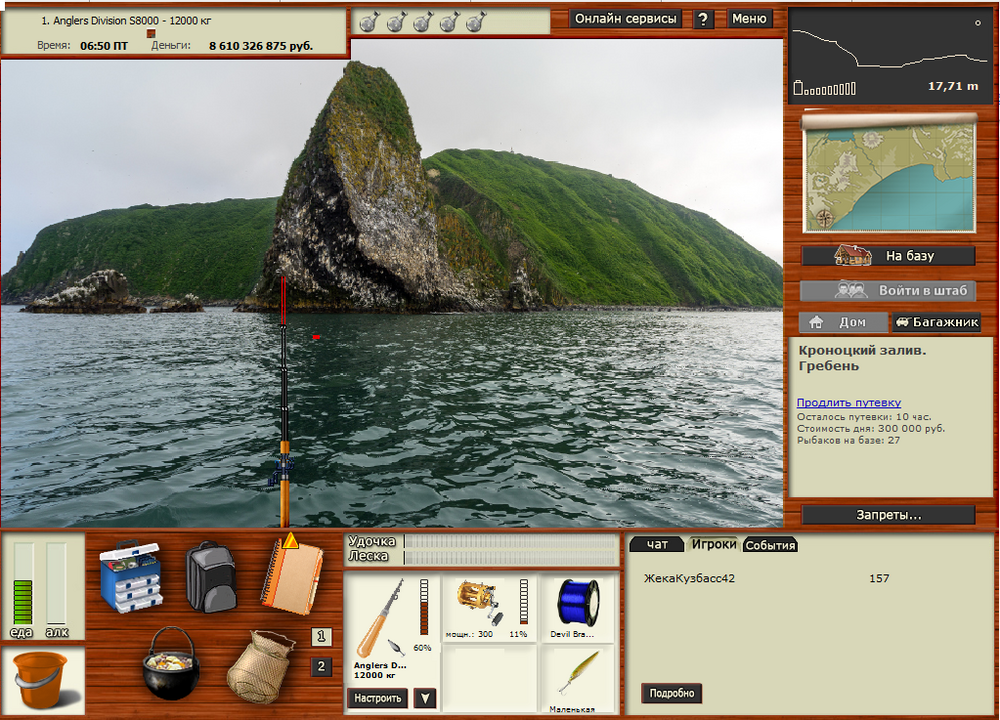The width and height of the screenshot is (1000, 720).
Task: Switch to the События tab
Action: pyautogui.click(x=770, y=544)
